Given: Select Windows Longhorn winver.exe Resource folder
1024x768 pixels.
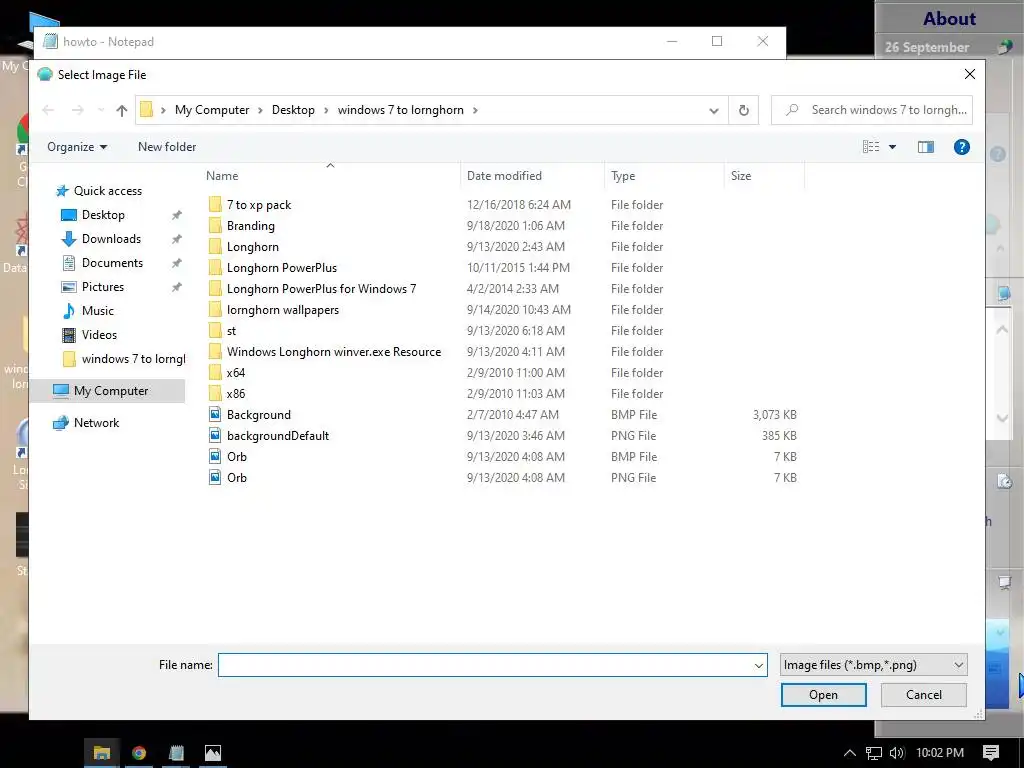Looking at the screenshot, I should (334, 351).
